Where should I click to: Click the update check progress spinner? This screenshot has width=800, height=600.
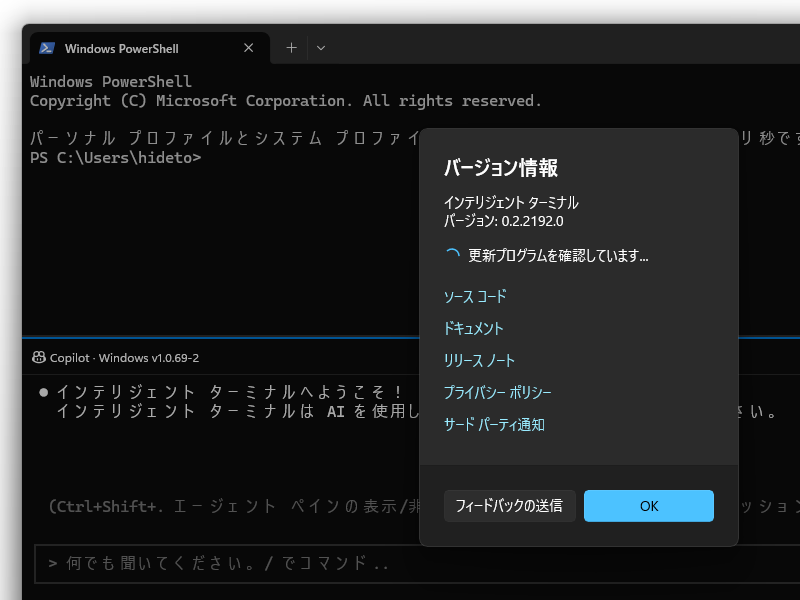point(453,255)
